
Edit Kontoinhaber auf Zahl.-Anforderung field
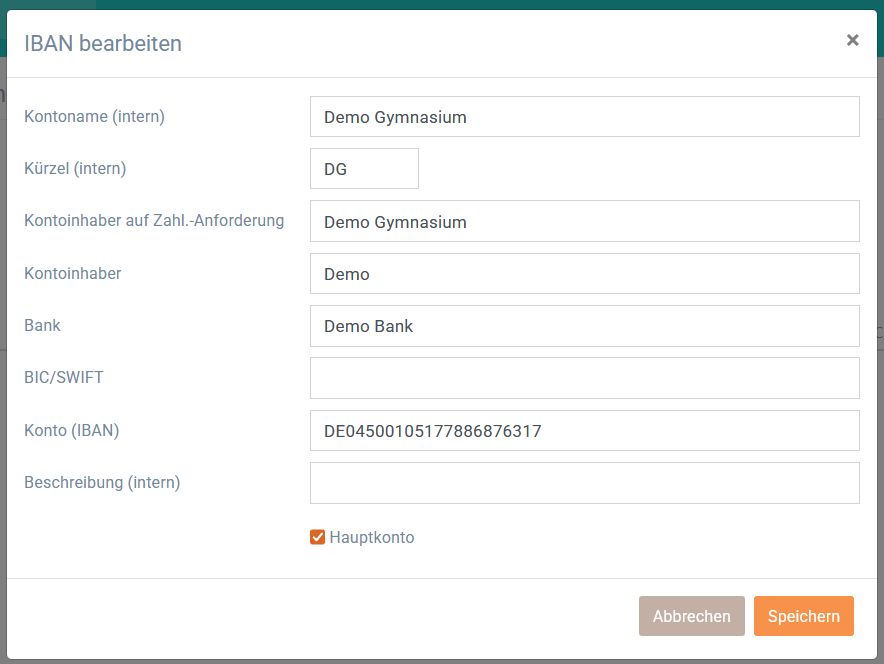[585, 222]
